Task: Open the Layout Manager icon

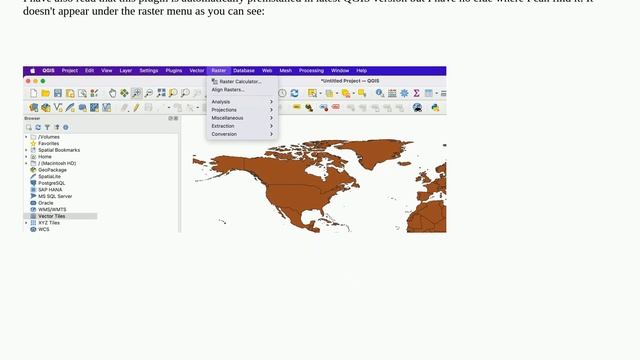Action: point(82,93)
